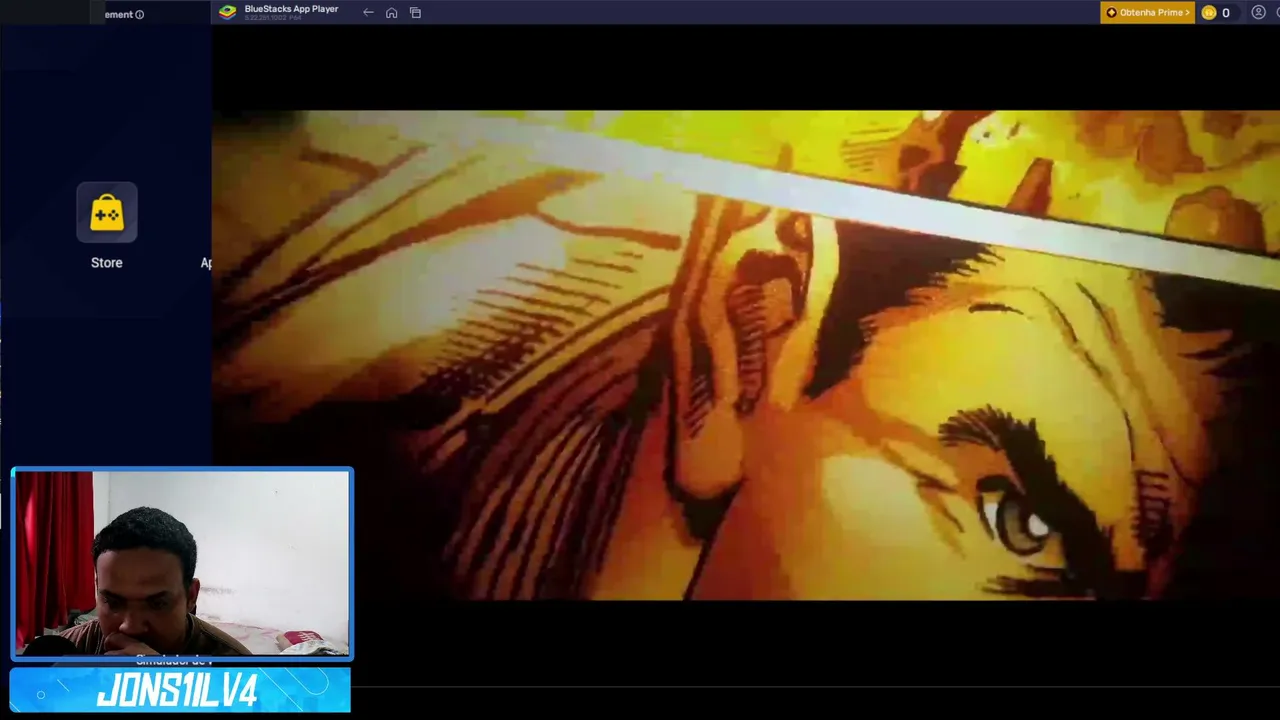Click the webcam overlay video feed

click(182, 564)
